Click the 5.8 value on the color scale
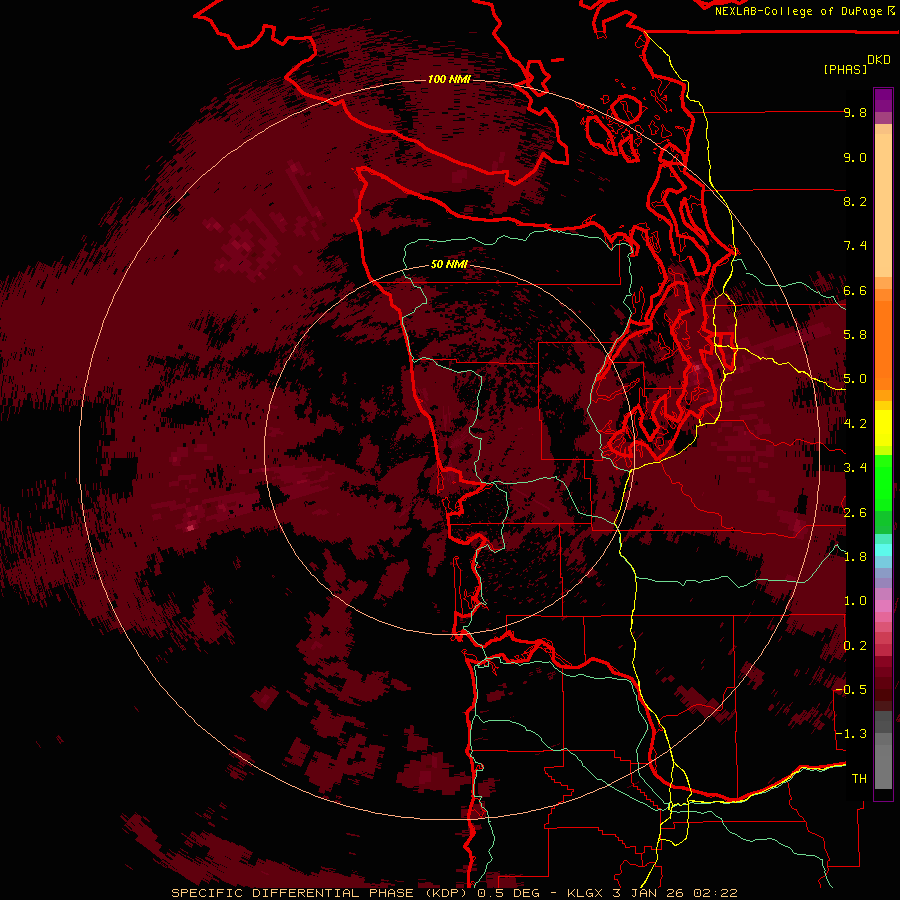The width and height of the screenshot is (900, 900). coord(855,335)
